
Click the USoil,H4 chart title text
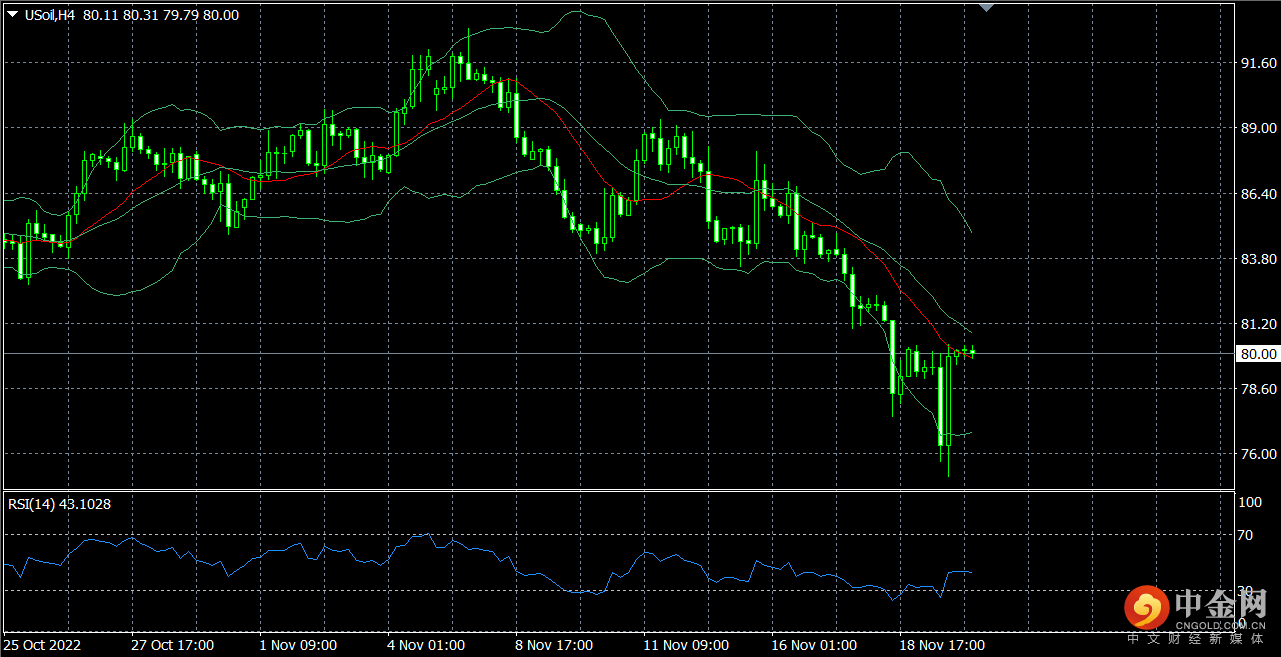coord(50,15)
